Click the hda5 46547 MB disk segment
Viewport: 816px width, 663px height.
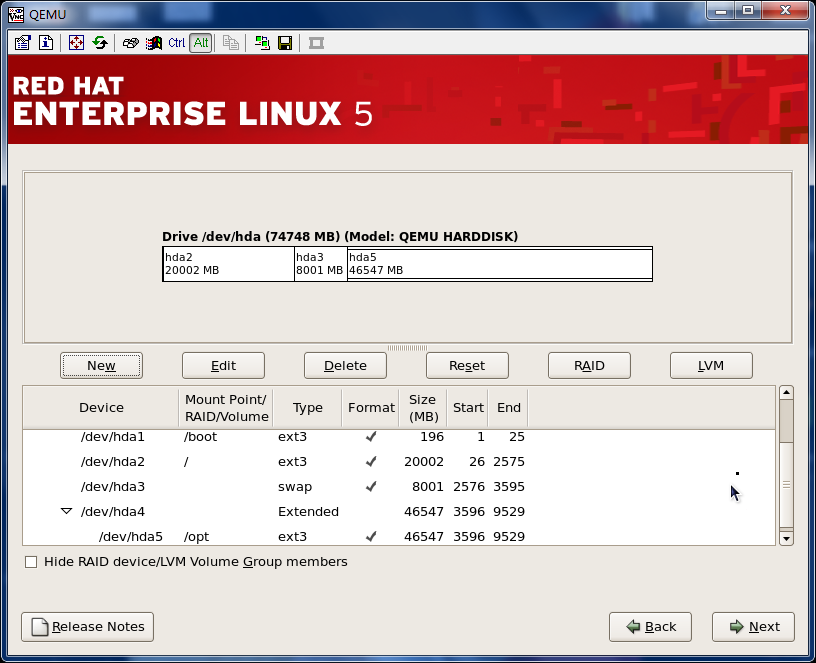500,264
